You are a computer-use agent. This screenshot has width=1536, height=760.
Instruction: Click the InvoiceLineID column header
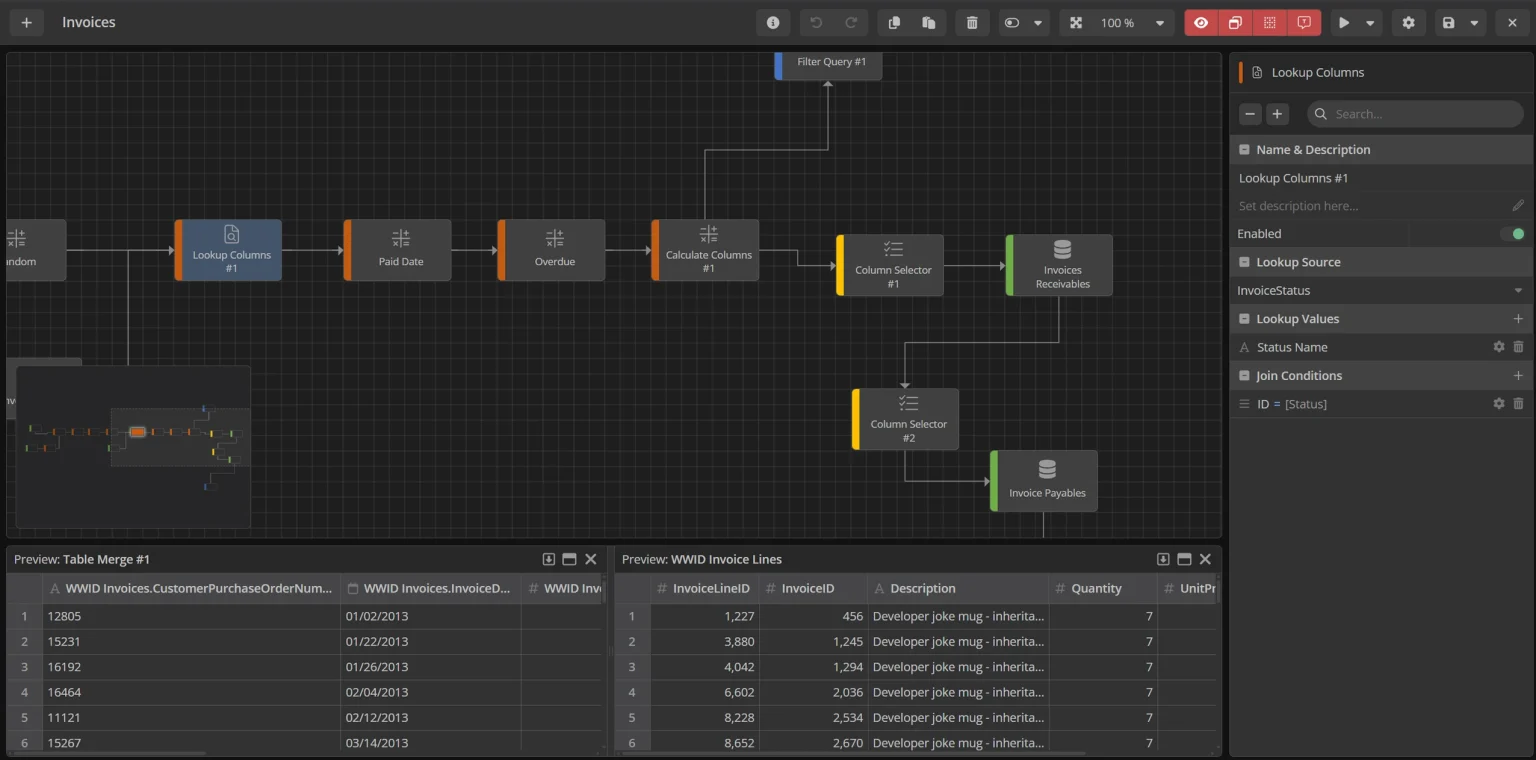click(705, 589)
